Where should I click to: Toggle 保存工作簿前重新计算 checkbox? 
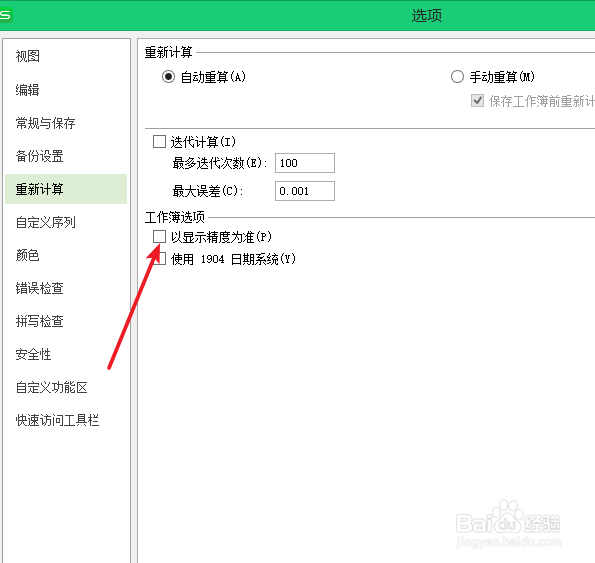477,101
